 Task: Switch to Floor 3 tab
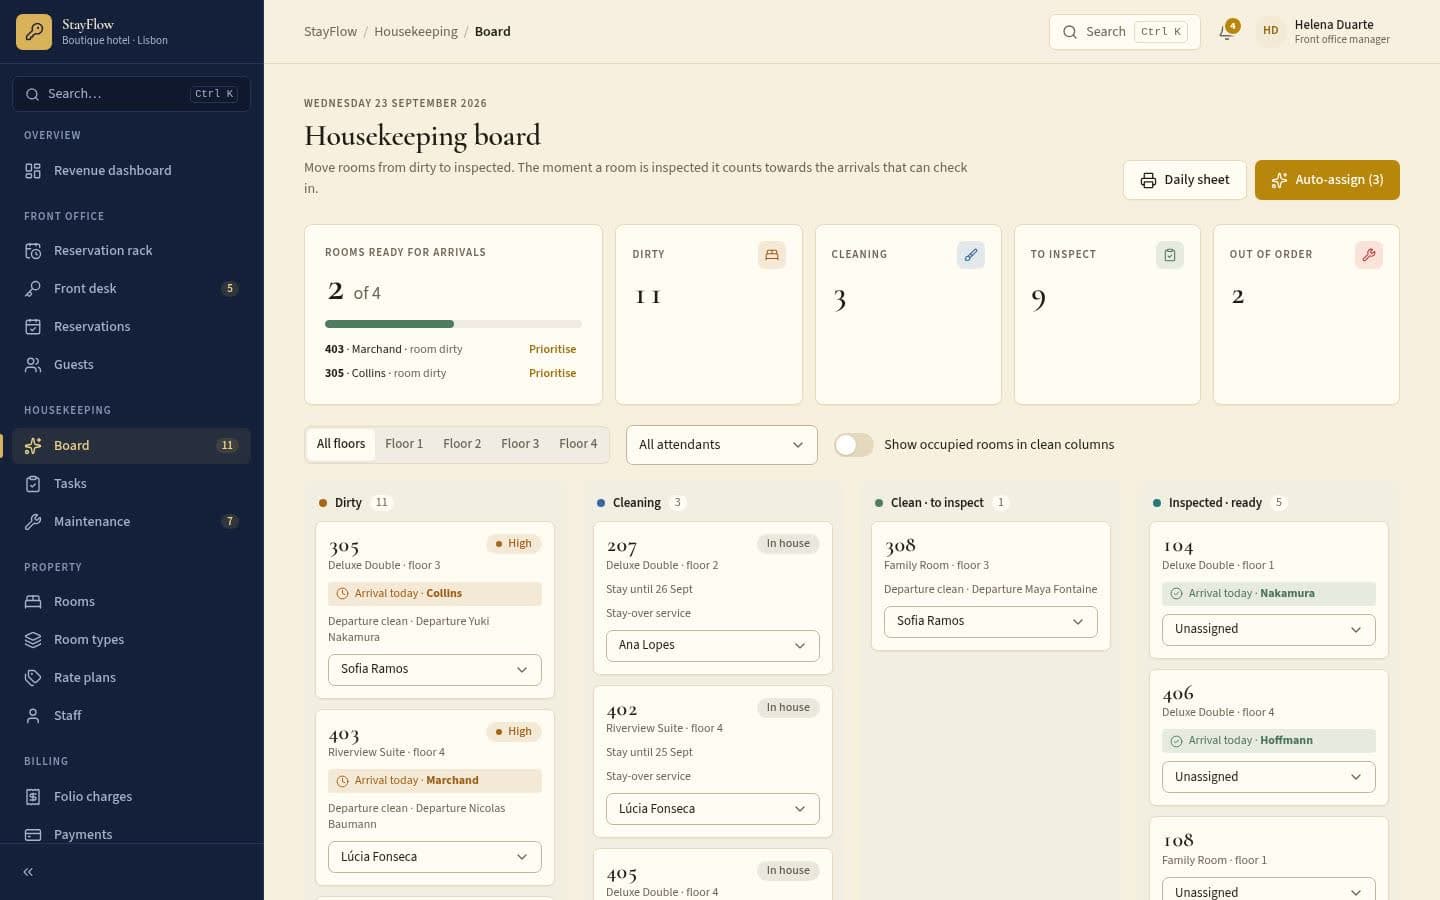tap(520, 444)
